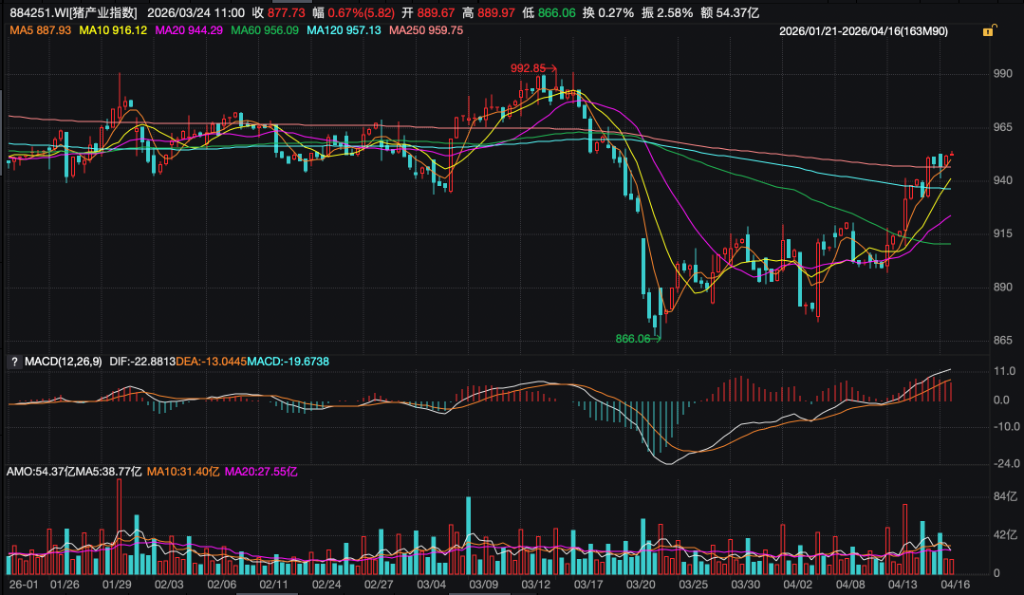Screen dimensions: 1024x595
Task: Open the date range 2026/01/21-2026/04/16 selector
Action: pos(878,32)
